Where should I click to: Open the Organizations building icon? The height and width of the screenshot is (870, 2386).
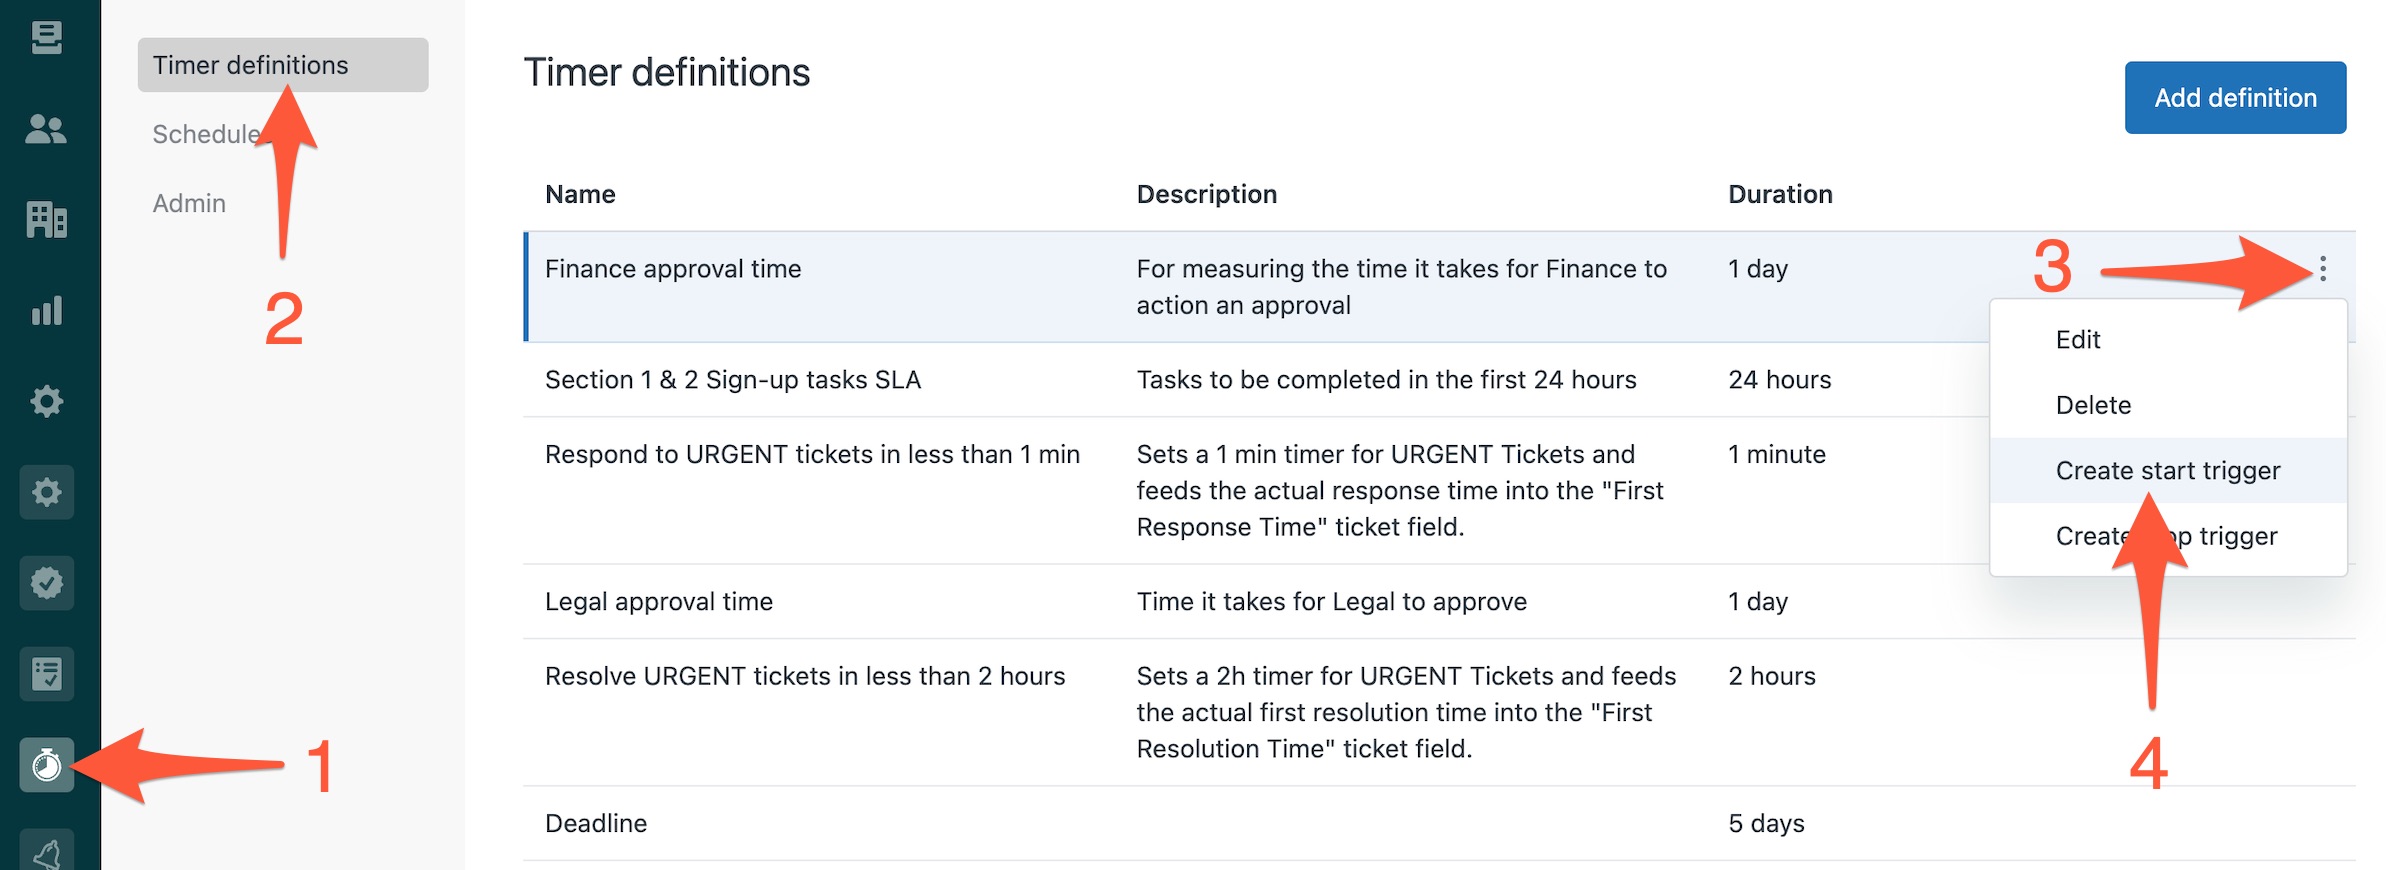click(46, 219)
